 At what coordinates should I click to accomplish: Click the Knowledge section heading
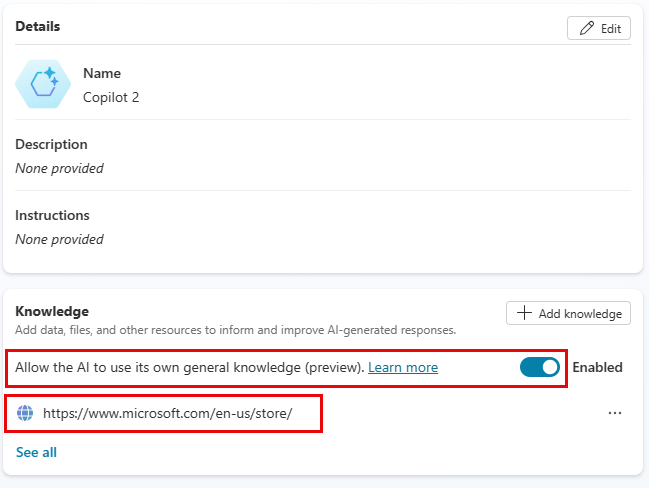click(x=52, y=311)
